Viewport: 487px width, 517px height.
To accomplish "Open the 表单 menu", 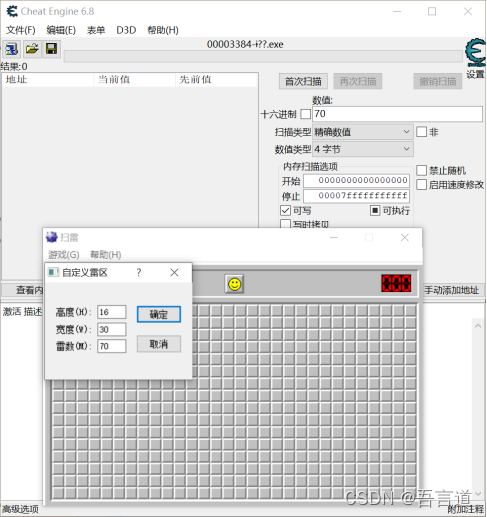I will (x=96, y=30).
